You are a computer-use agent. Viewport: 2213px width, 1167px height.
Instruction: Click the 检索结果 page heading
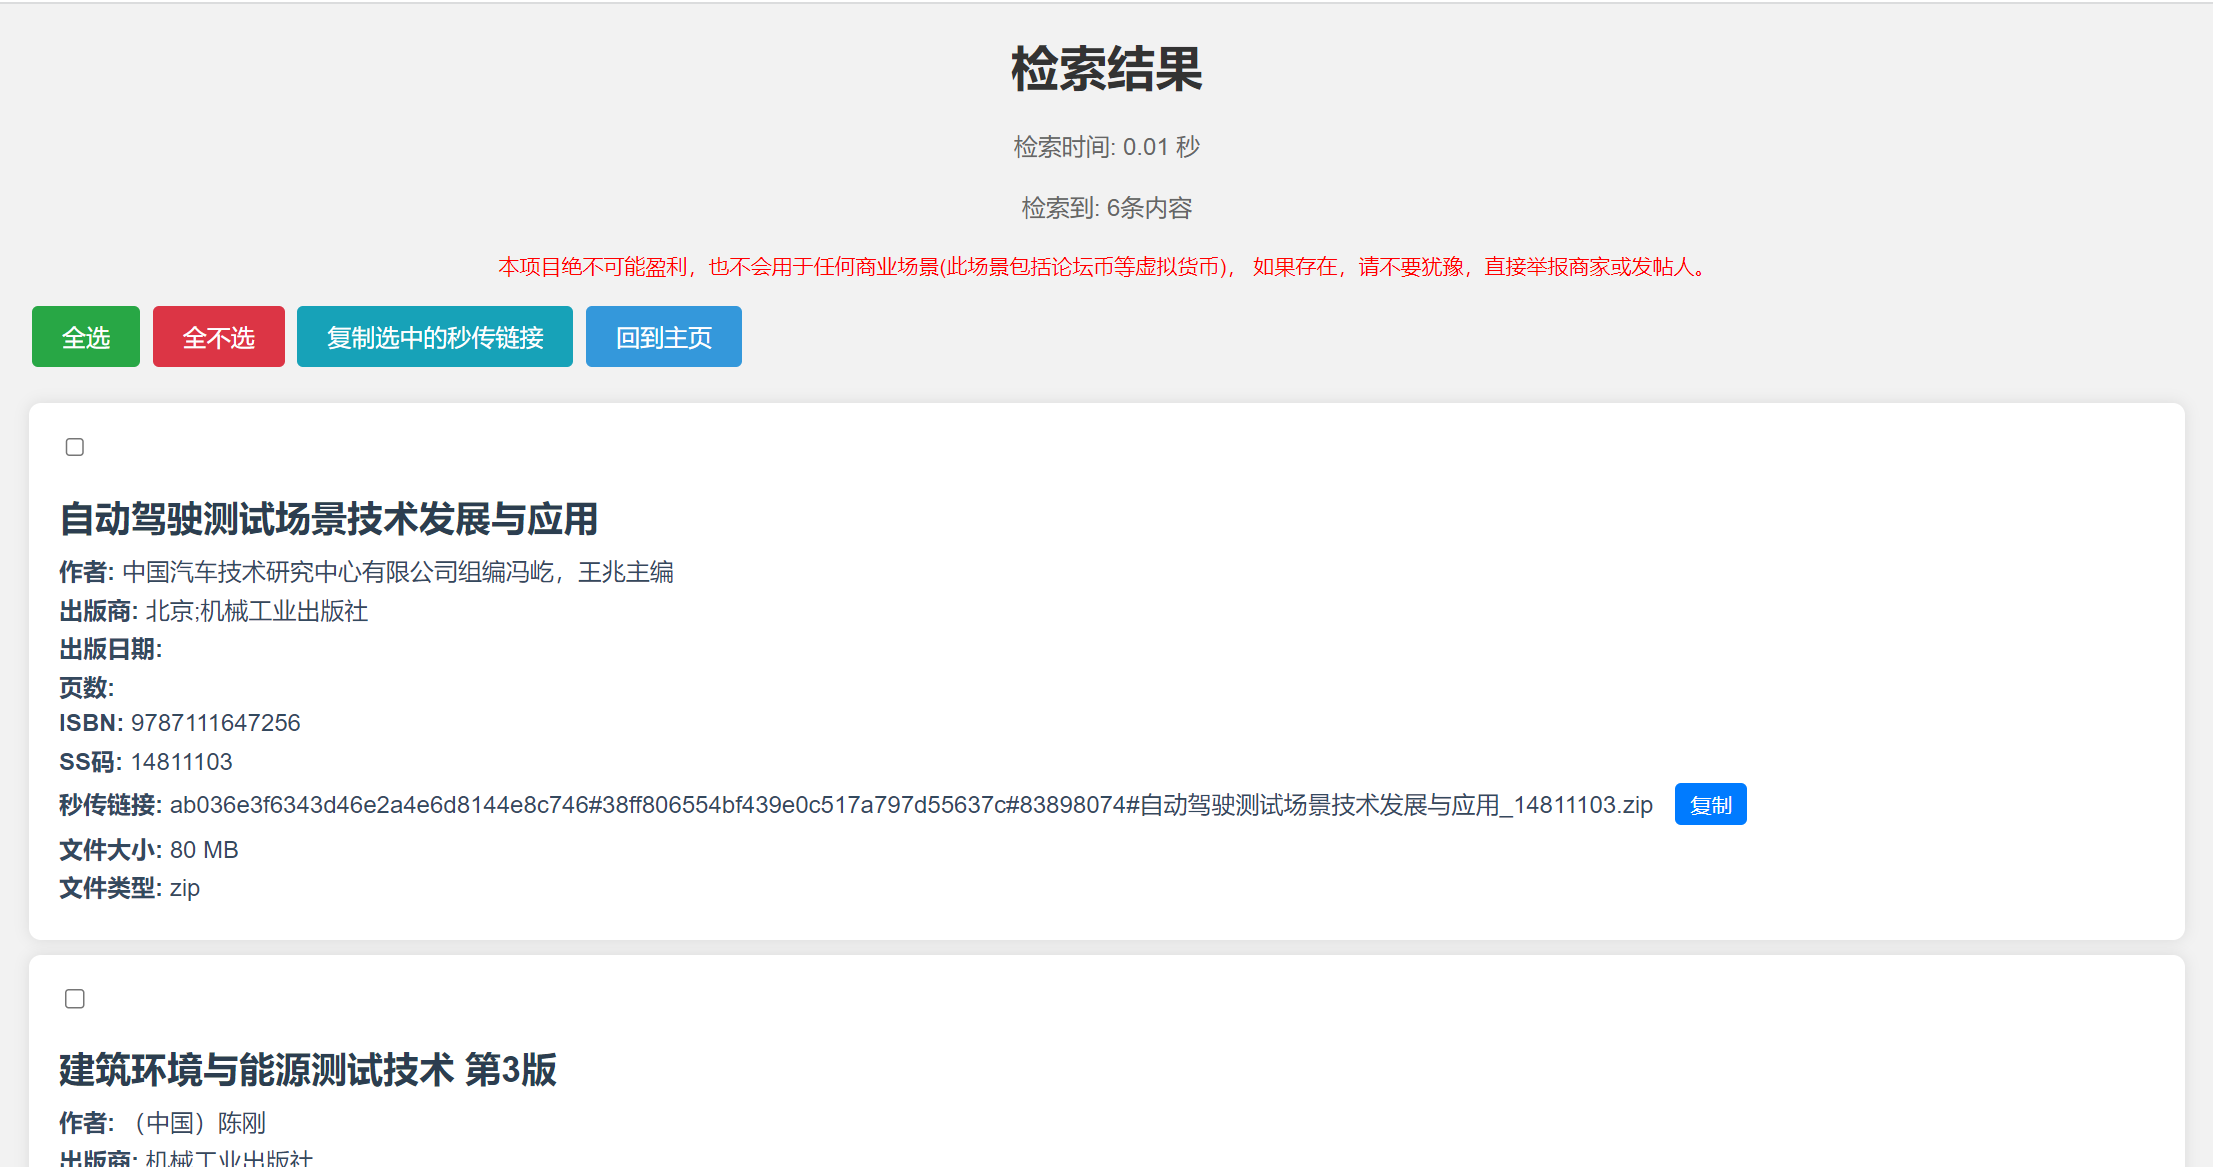click(x=1106, y=69)
